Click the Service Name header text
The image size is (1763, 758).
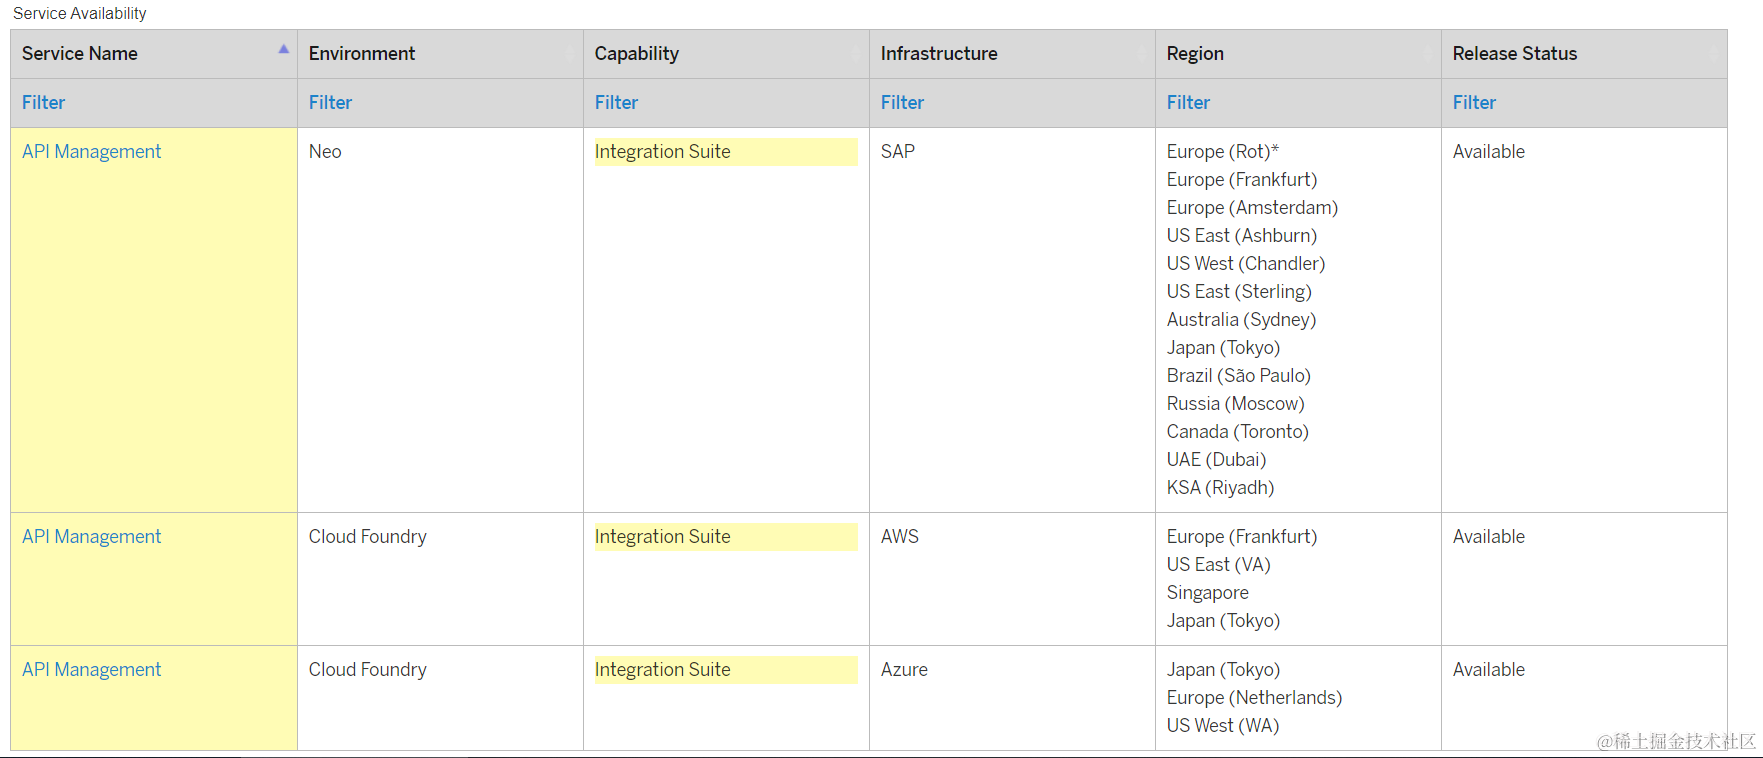coord(80,54)
